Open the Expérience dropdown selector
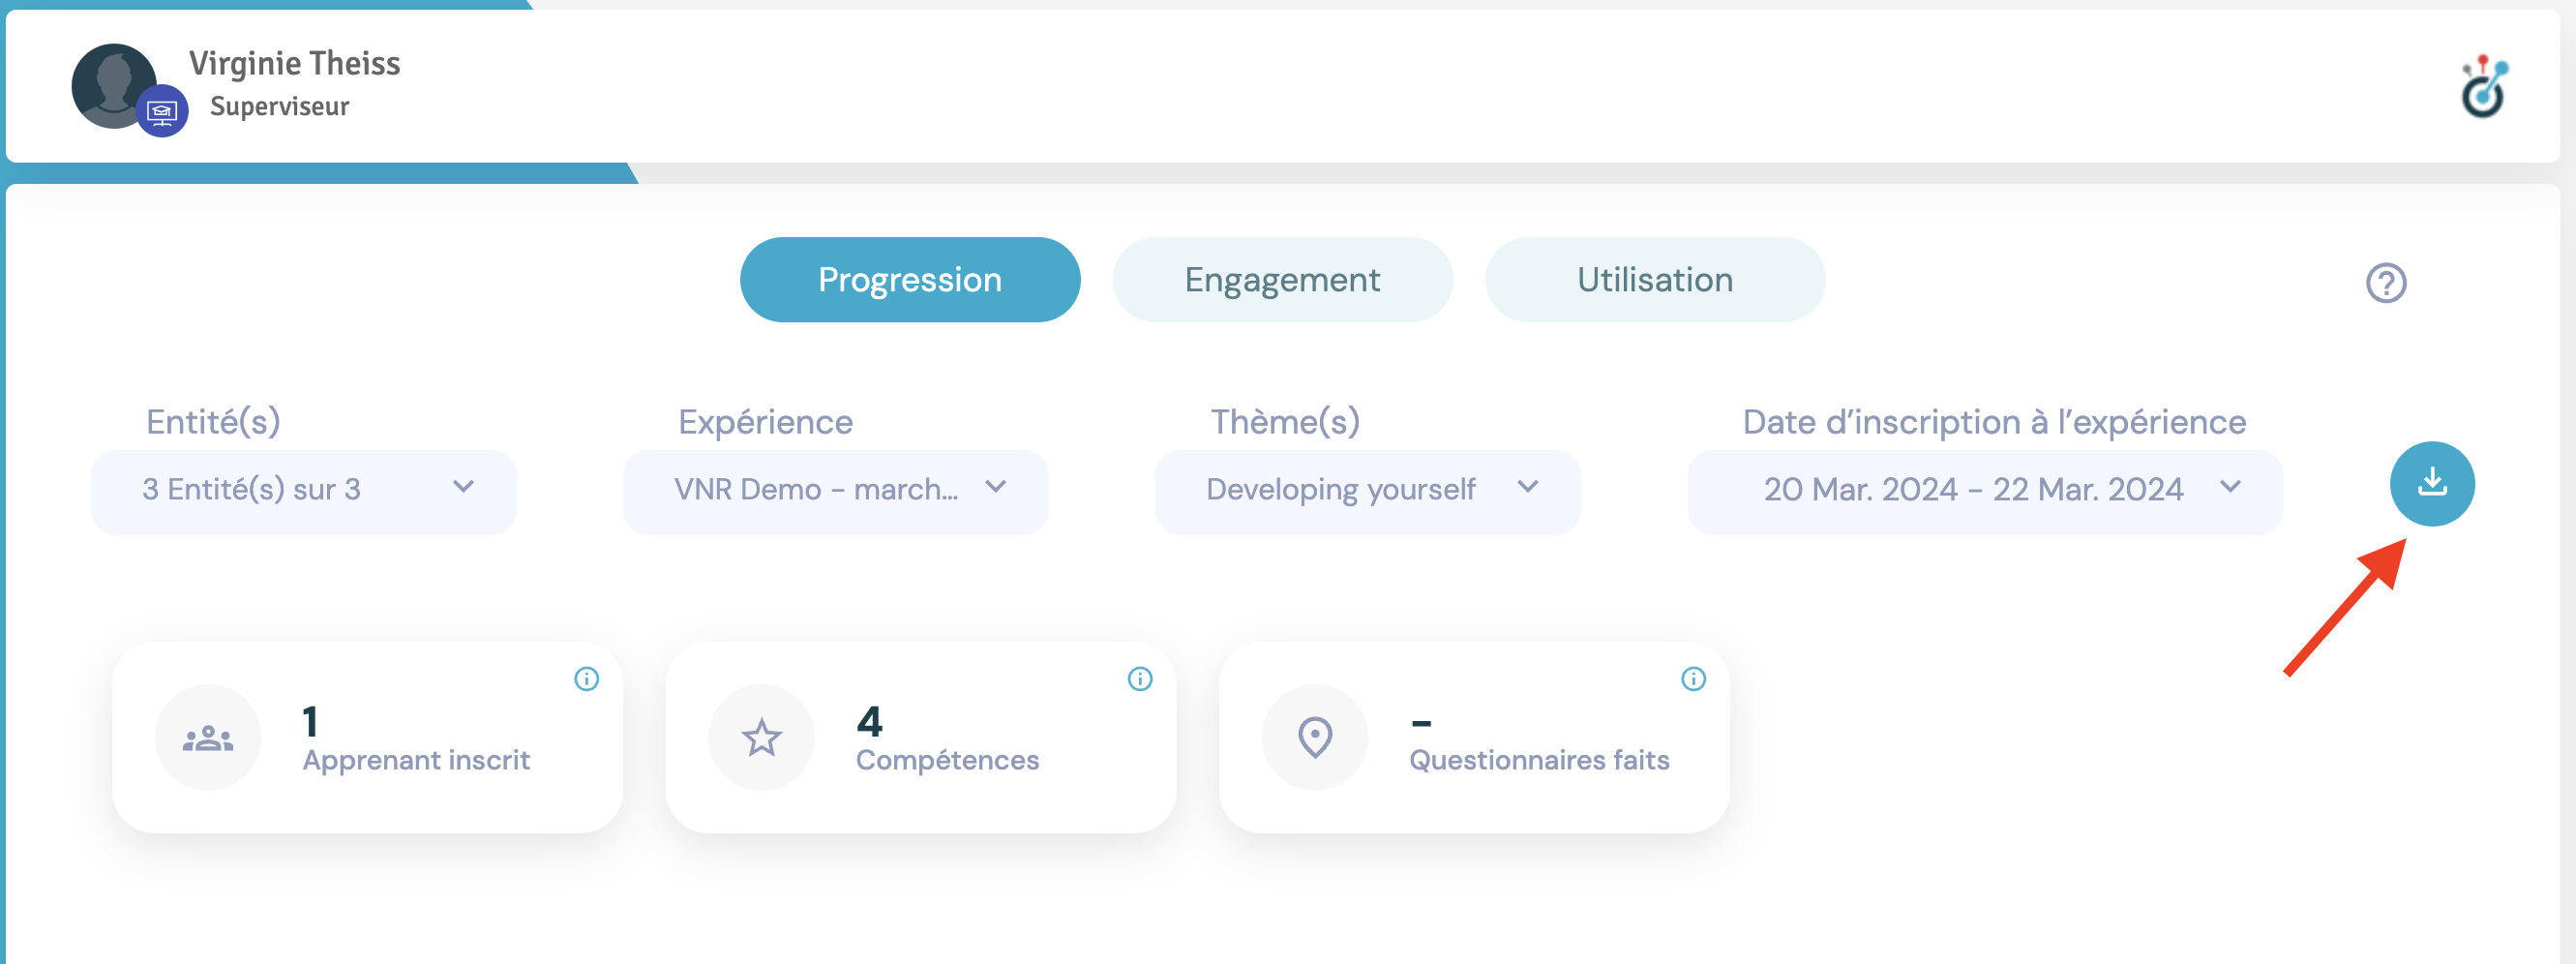The image size is (2576, 964). [x=835, y=490]
